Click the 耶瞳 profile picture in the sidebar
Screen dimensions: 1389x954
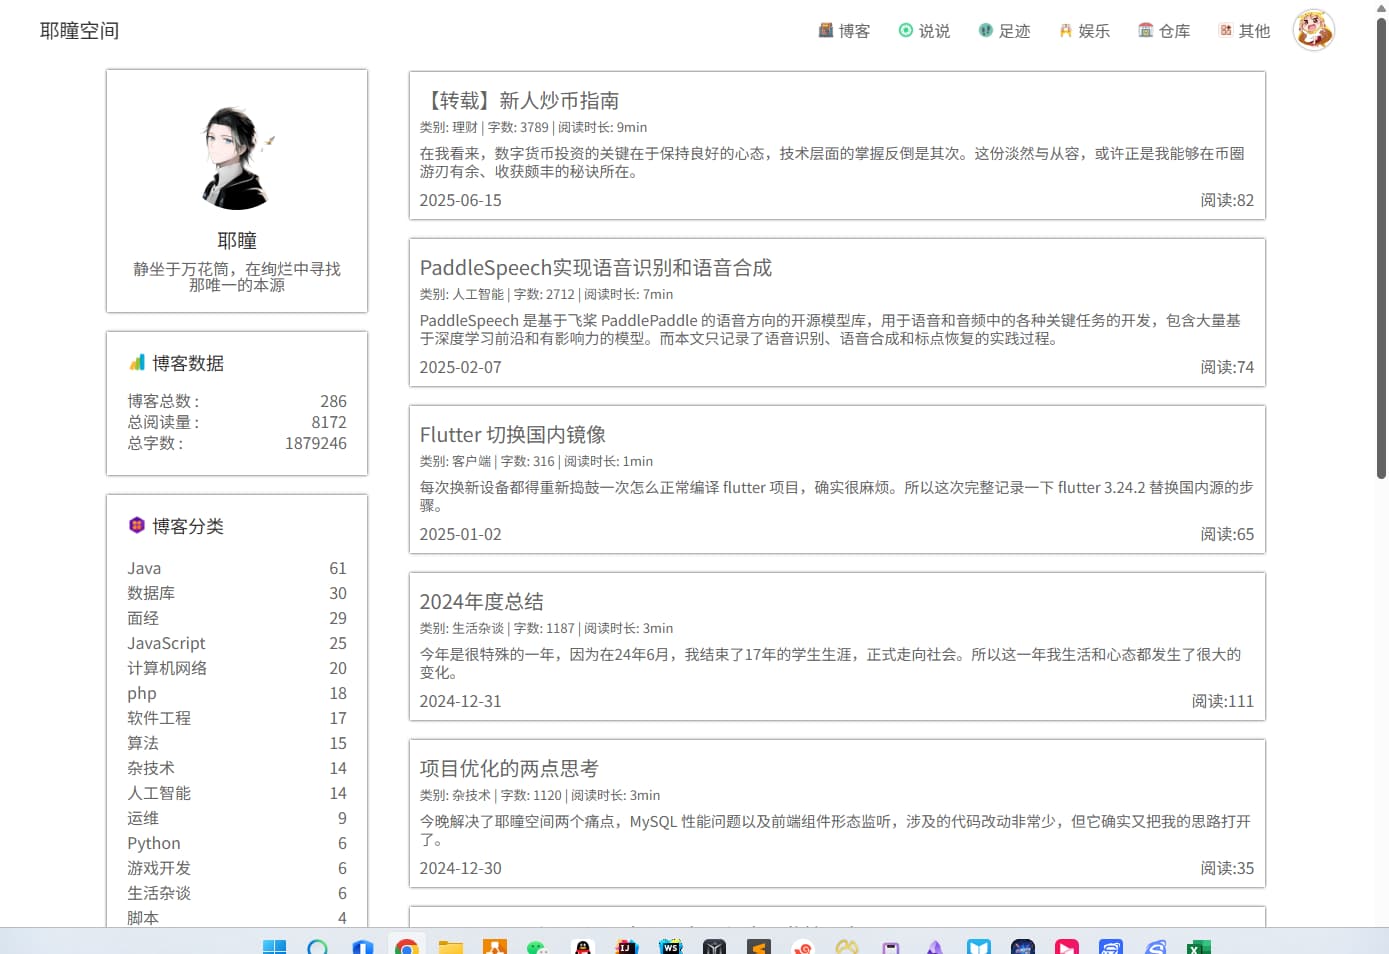[237, 158]
